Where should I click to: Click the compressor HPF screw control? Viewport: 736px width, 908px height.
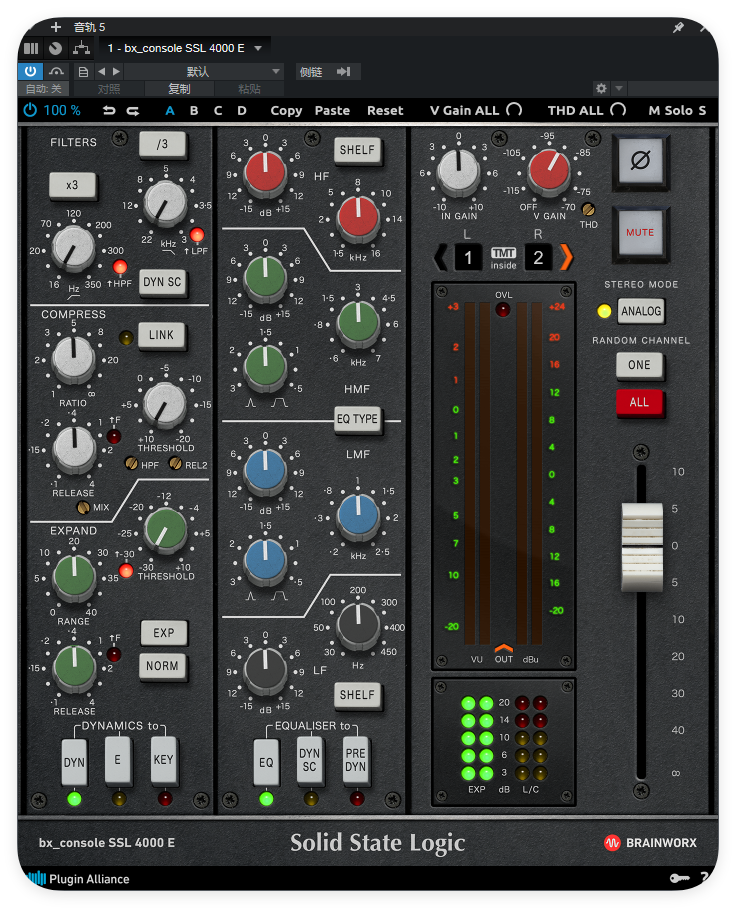point(131,463)
